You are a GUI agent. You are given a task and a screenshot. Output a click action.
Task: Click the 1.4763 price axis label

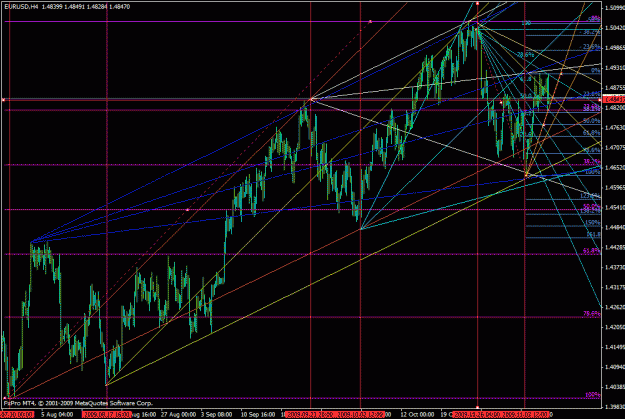click(x=615, y=128)
